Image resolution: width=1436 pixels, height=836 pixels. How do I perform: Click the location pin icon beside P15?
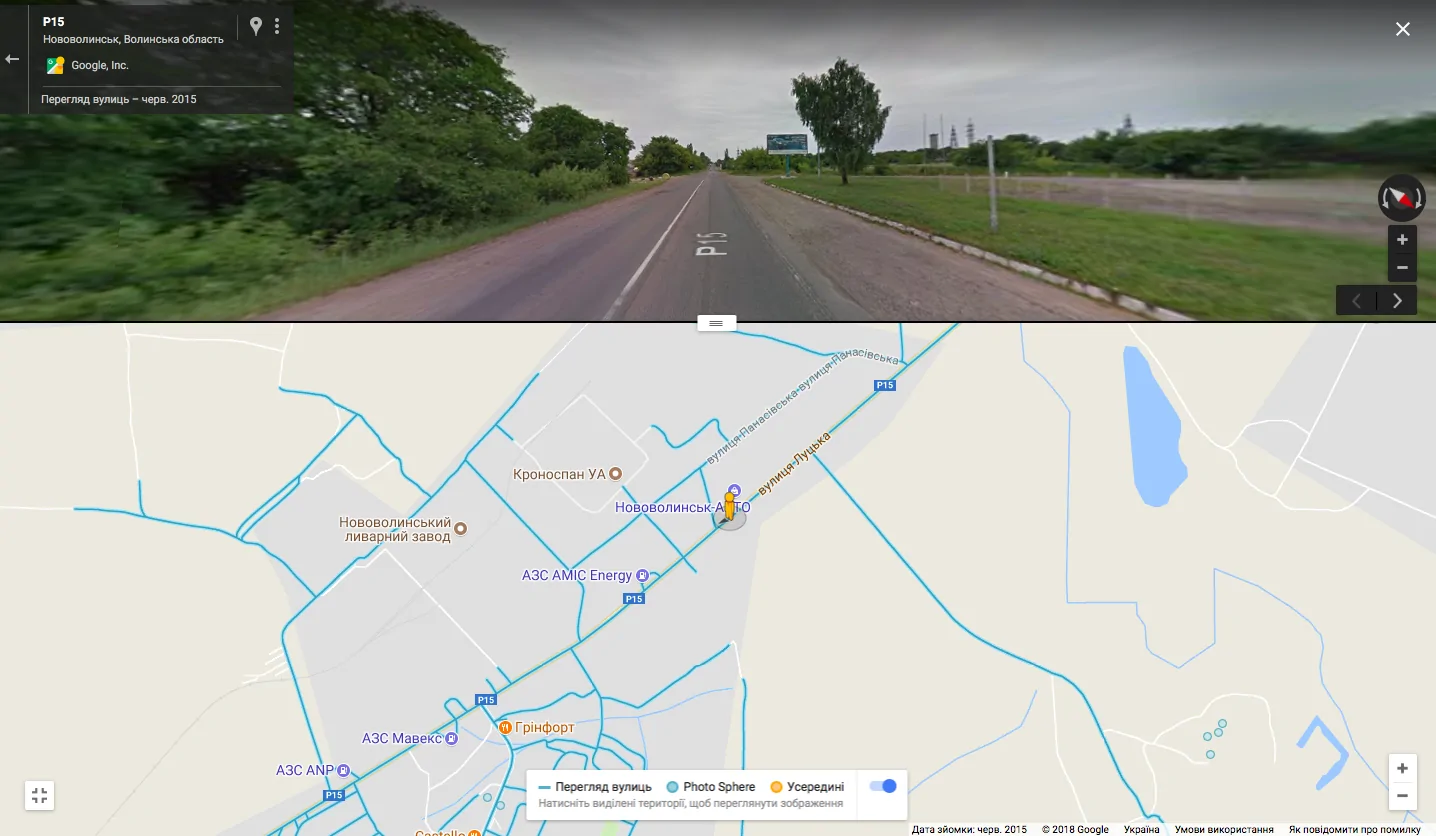click(256, 26)
